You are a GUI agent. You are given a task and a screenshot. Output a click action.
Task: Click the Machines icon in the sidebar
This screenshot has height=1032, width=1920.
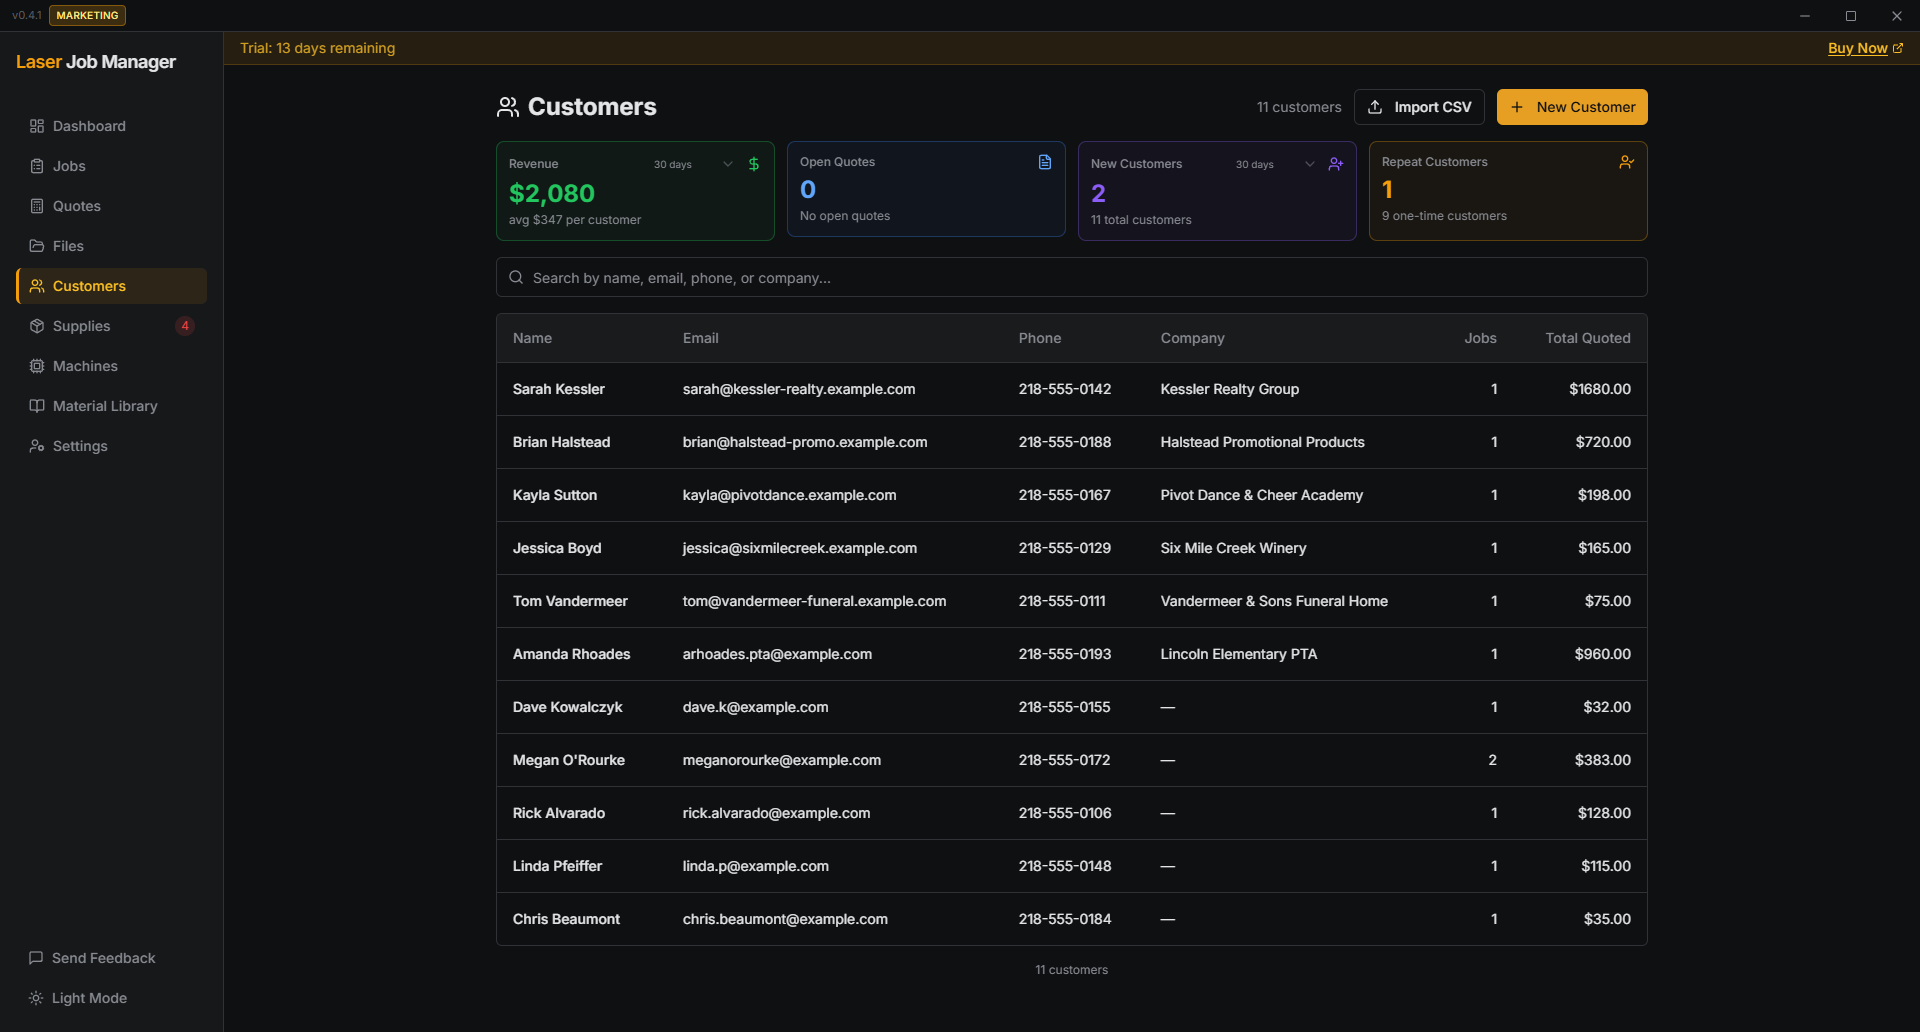[x=37, y=366]
